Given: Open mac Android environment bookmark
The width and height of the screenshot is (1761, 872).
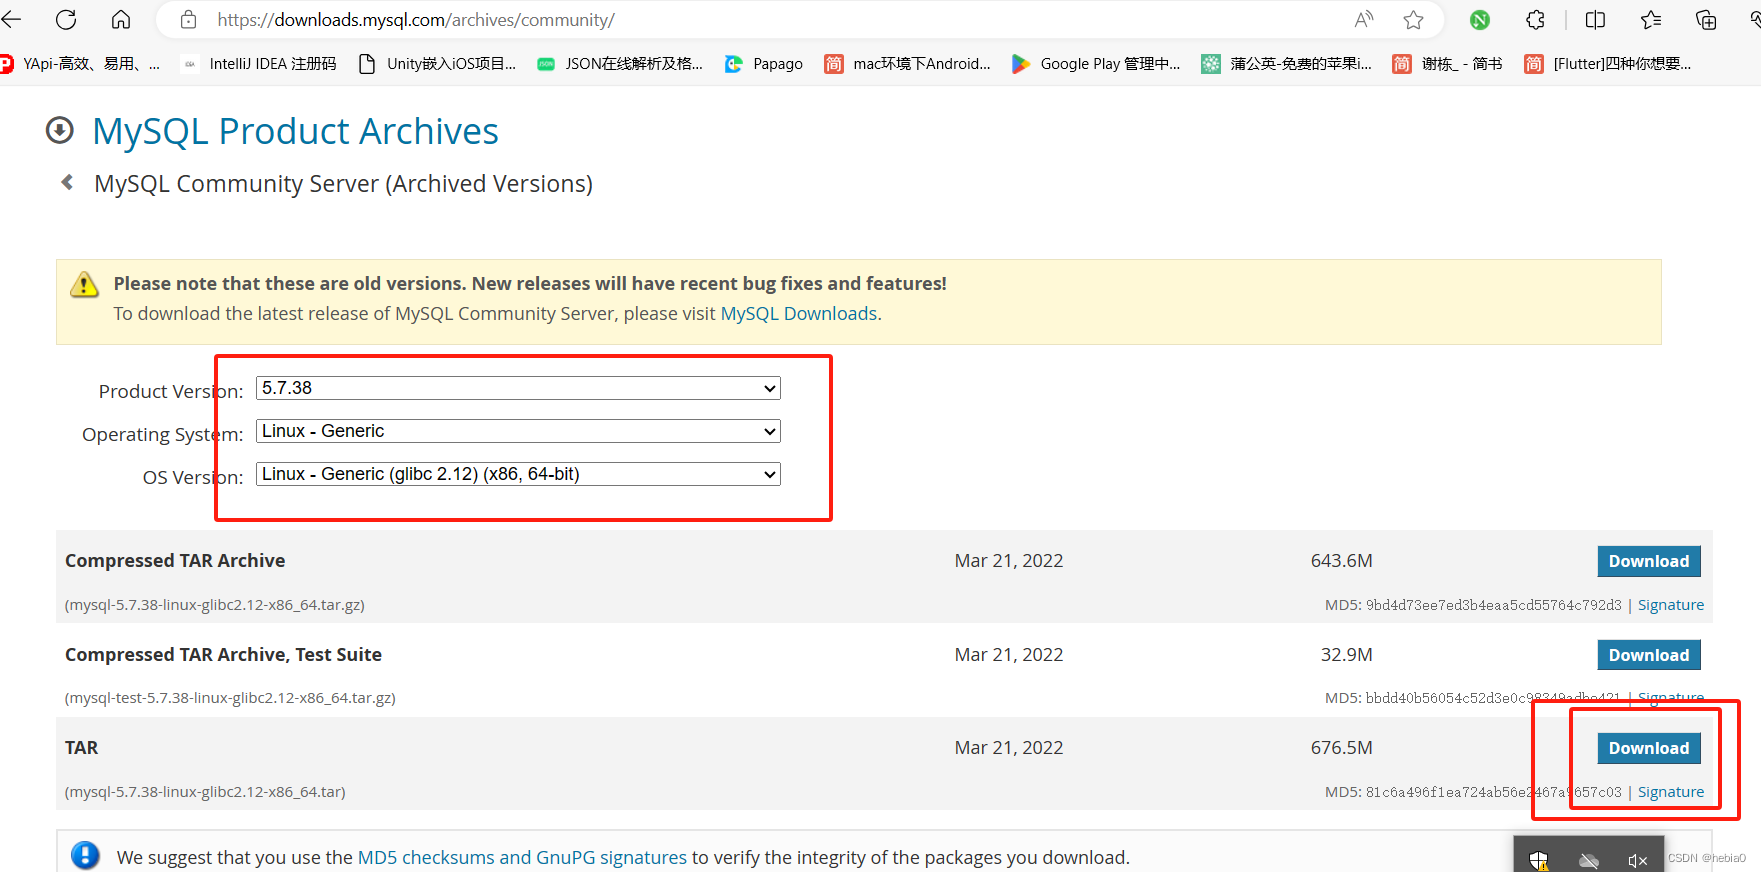Looking at the screenshot, I should tap(908, 64).
